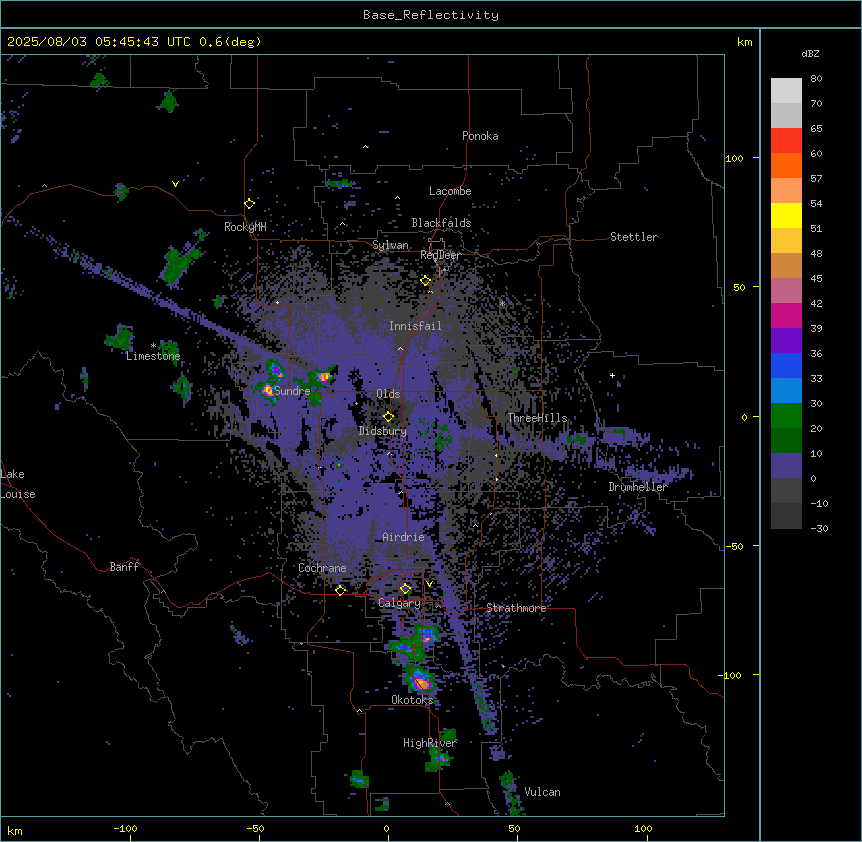The image size is (862, 842).
Task: Pick the bright blue 33-36 dBZ swatch
Action: [786, 366]
